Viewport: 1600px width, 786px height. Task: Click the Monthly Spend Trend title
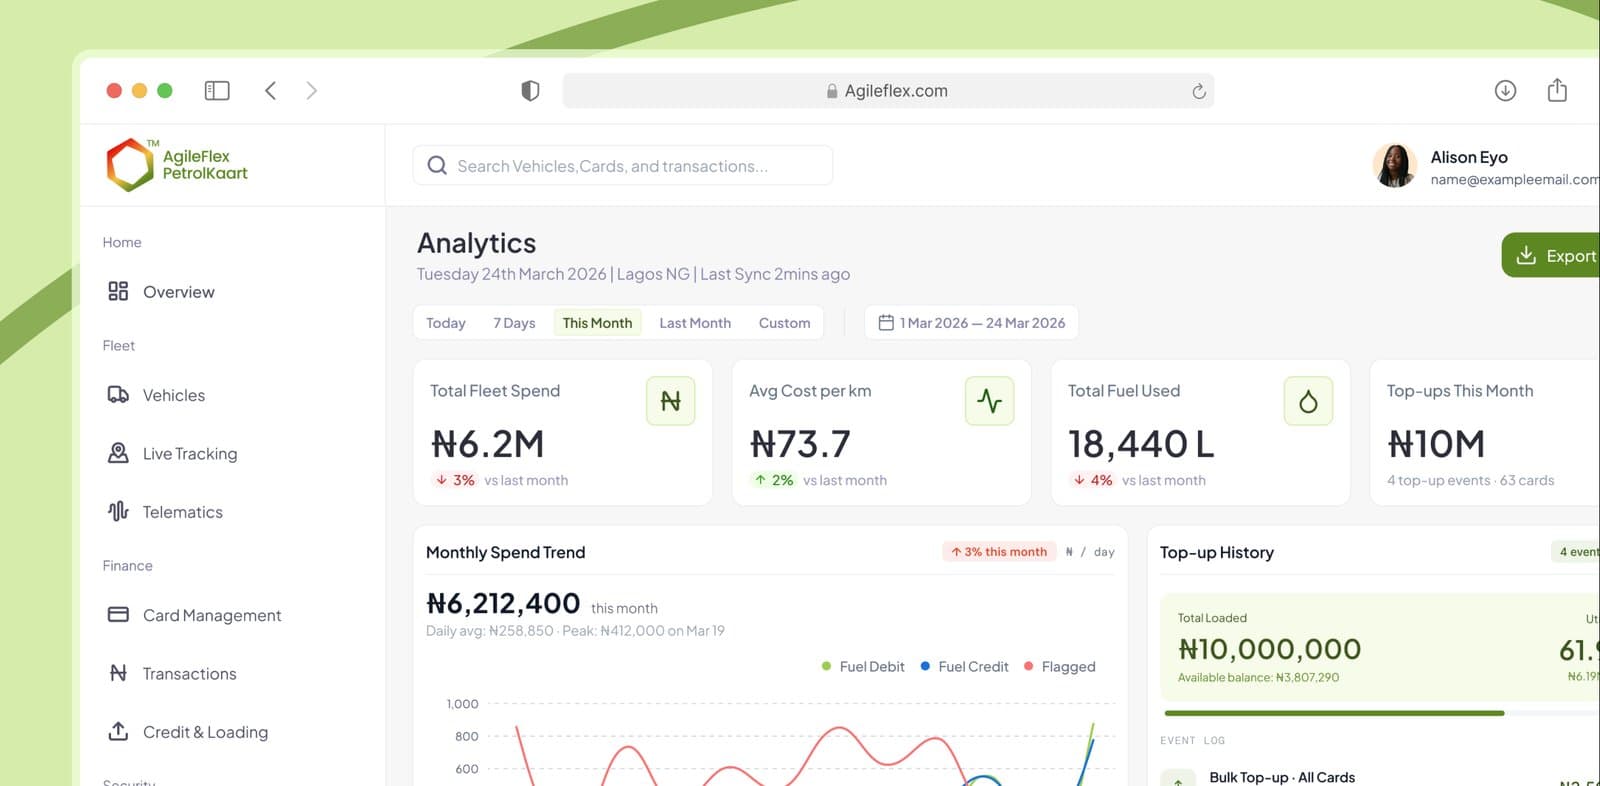tap(505, 552)
